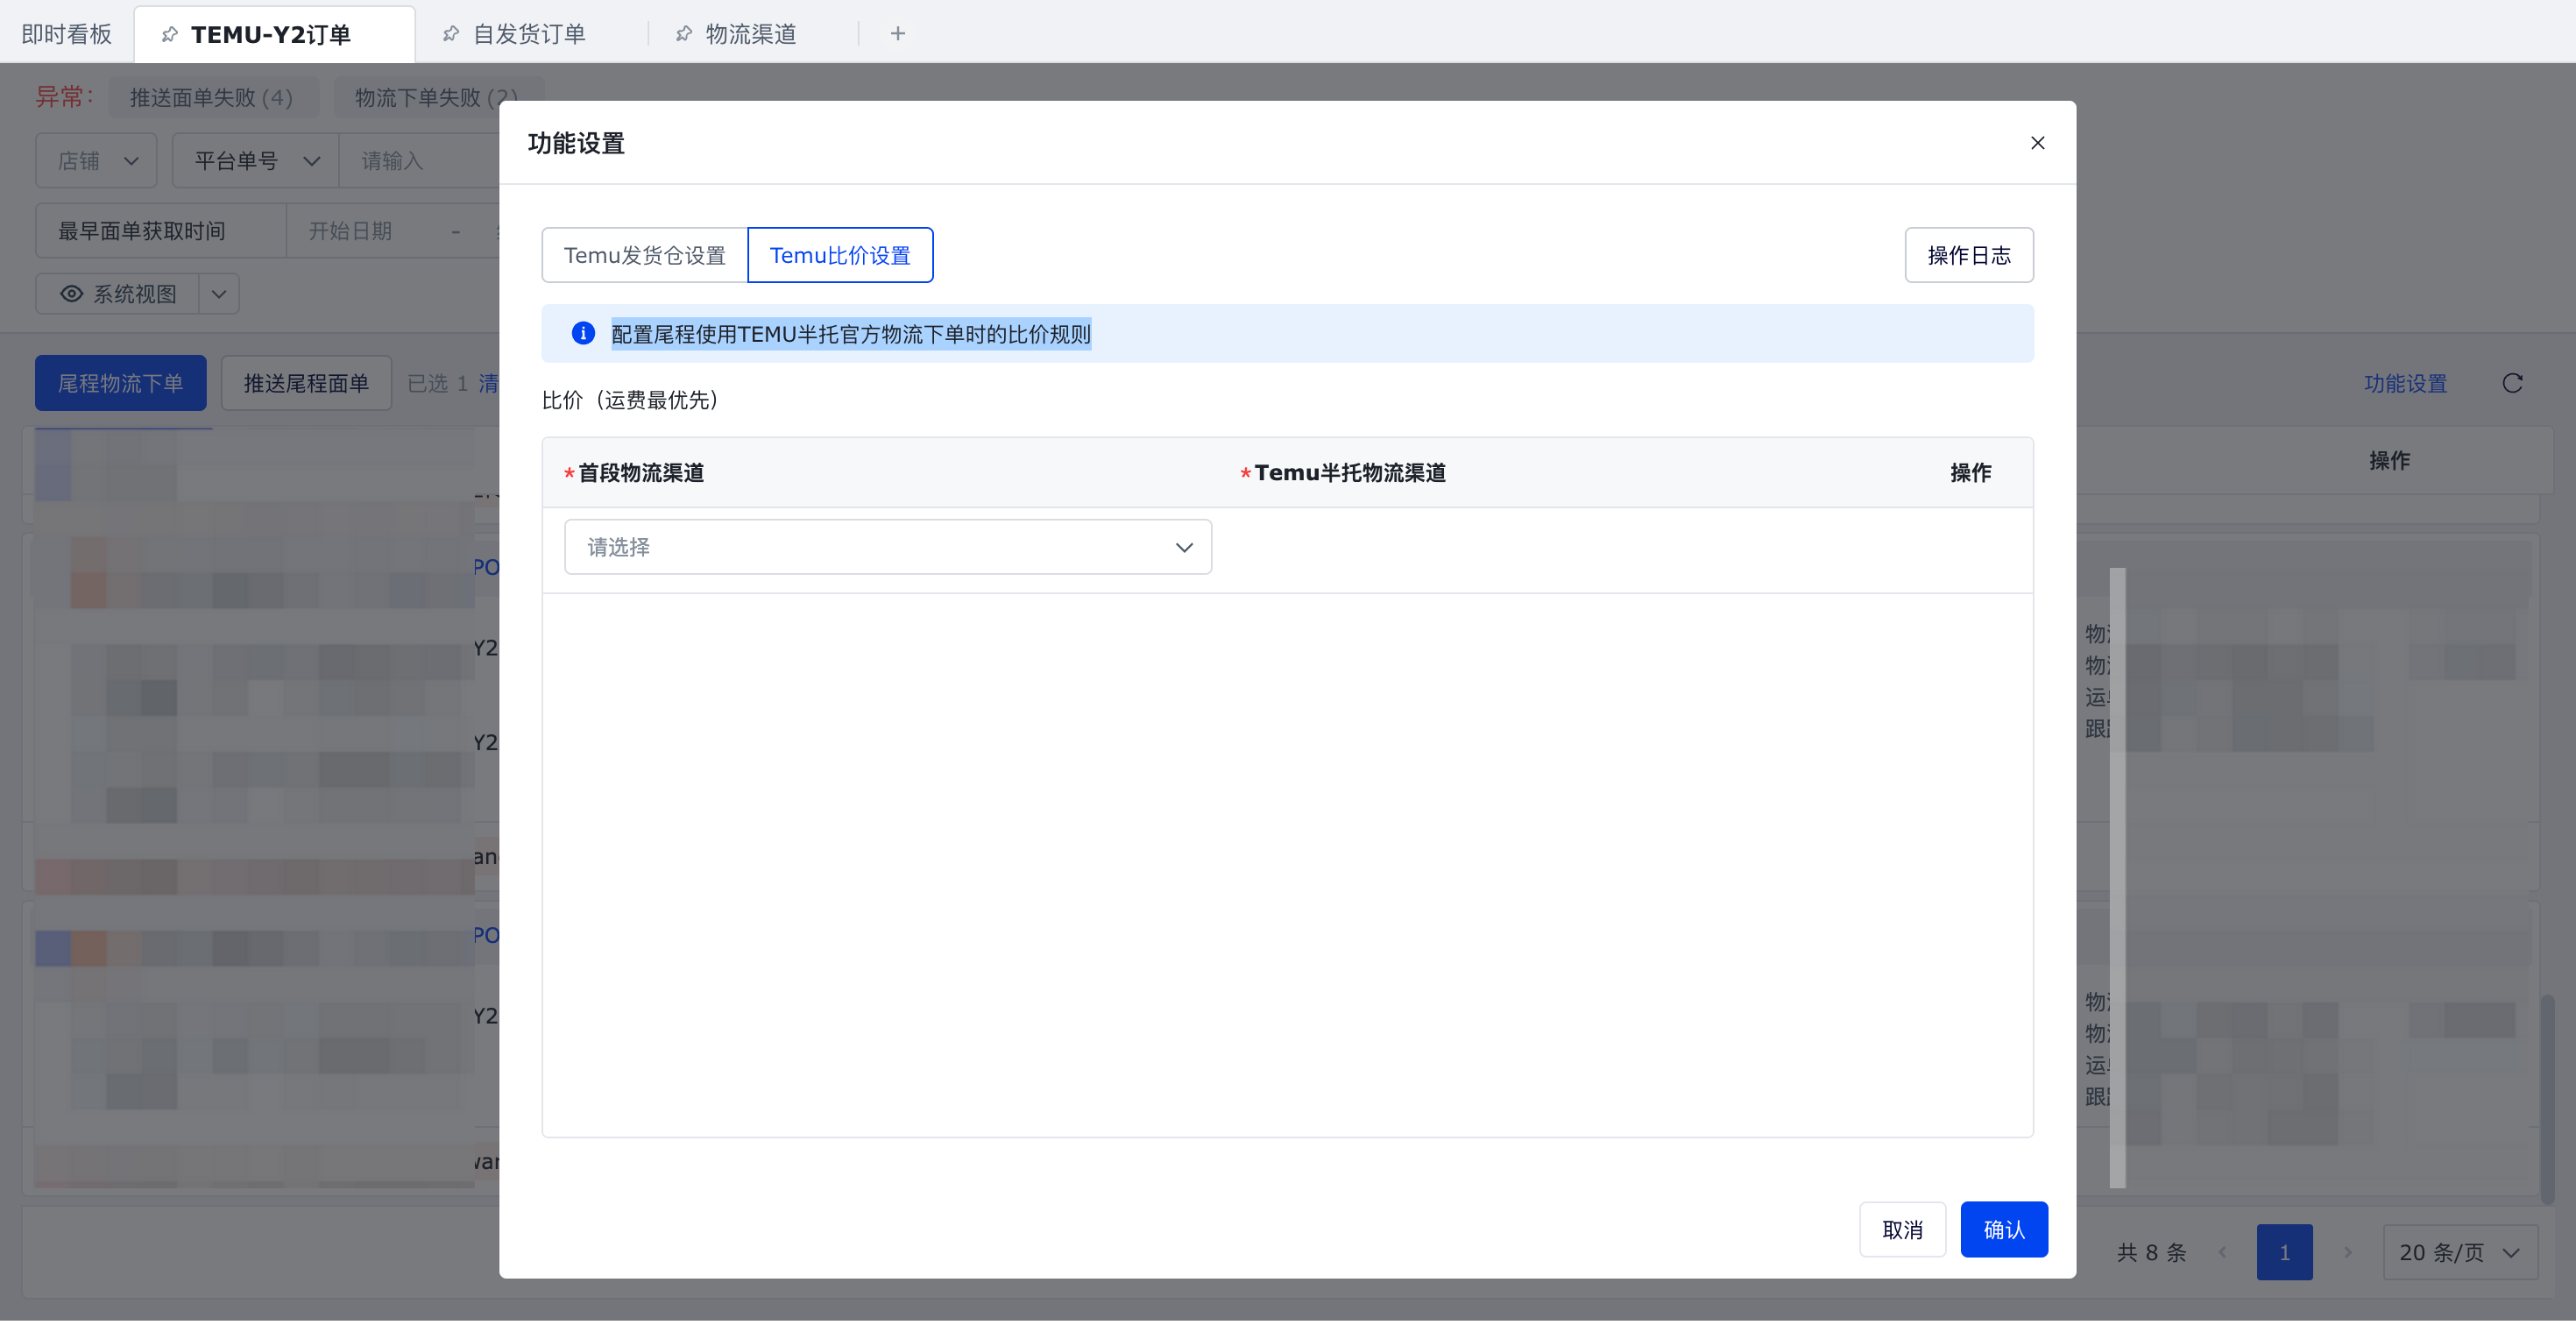Switch to 即时看板 tab
The image size is (2576, 1325).
(66, 34)
